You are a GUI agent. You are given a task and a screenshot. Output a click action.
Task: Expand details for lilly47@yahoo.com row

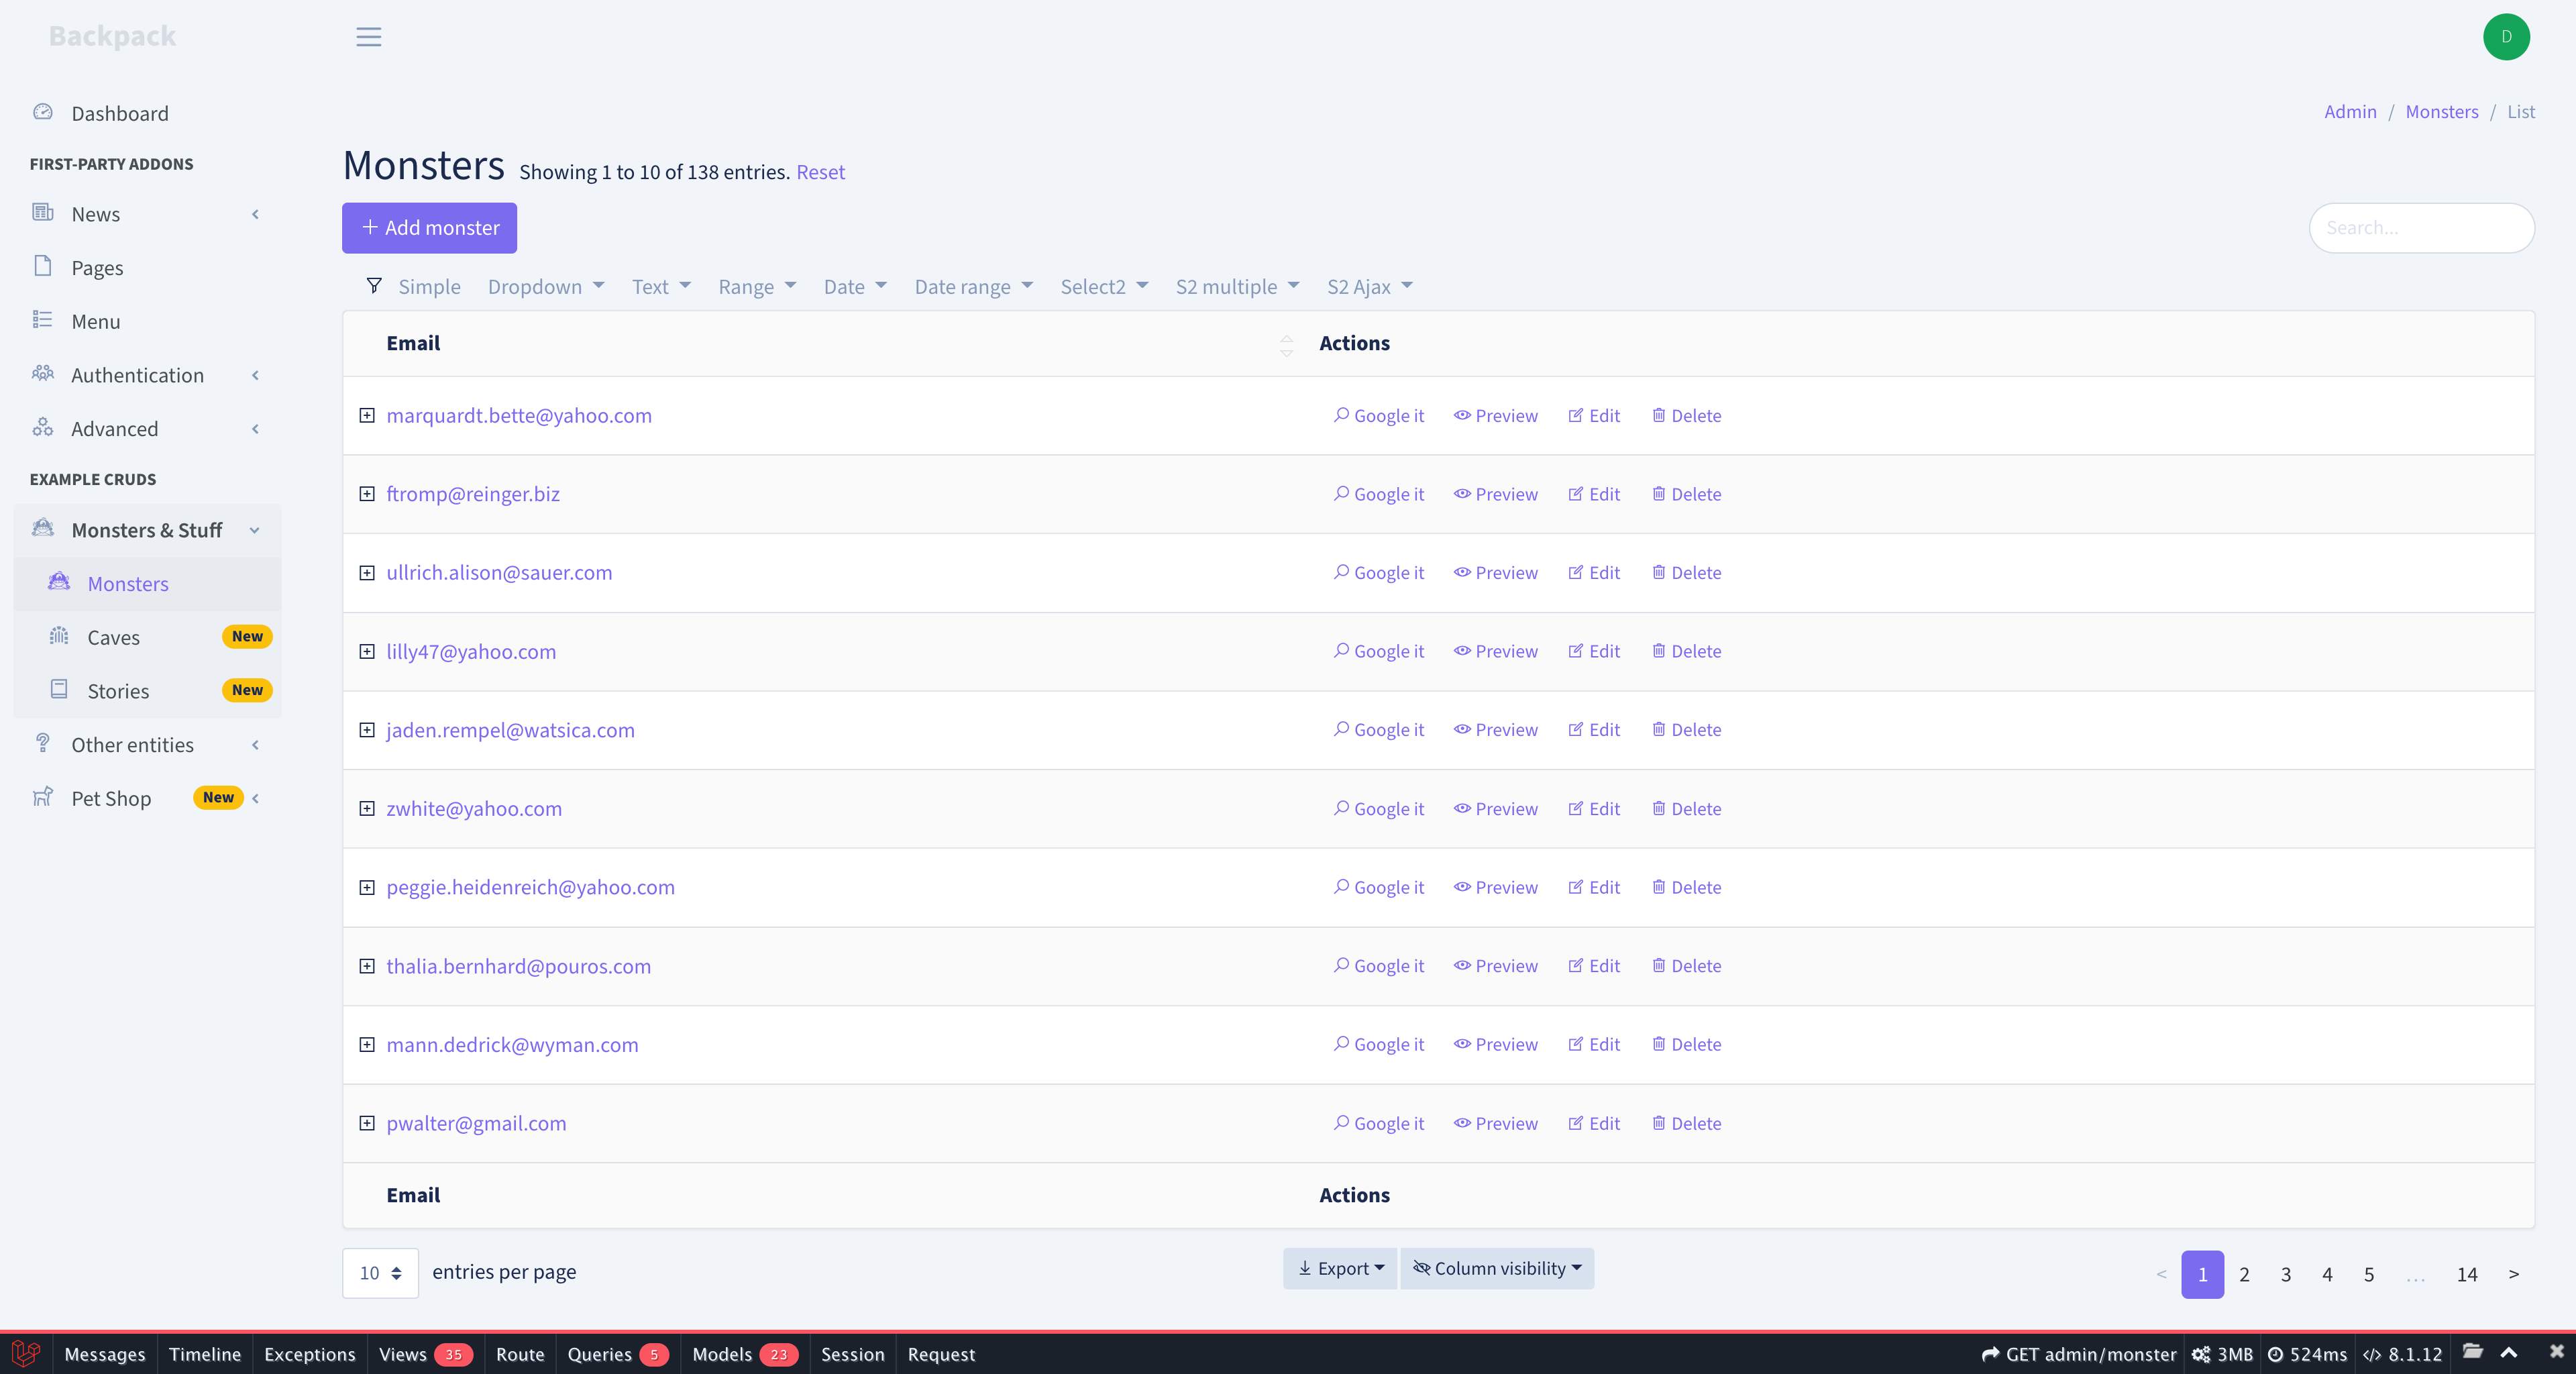click(367, 651)
